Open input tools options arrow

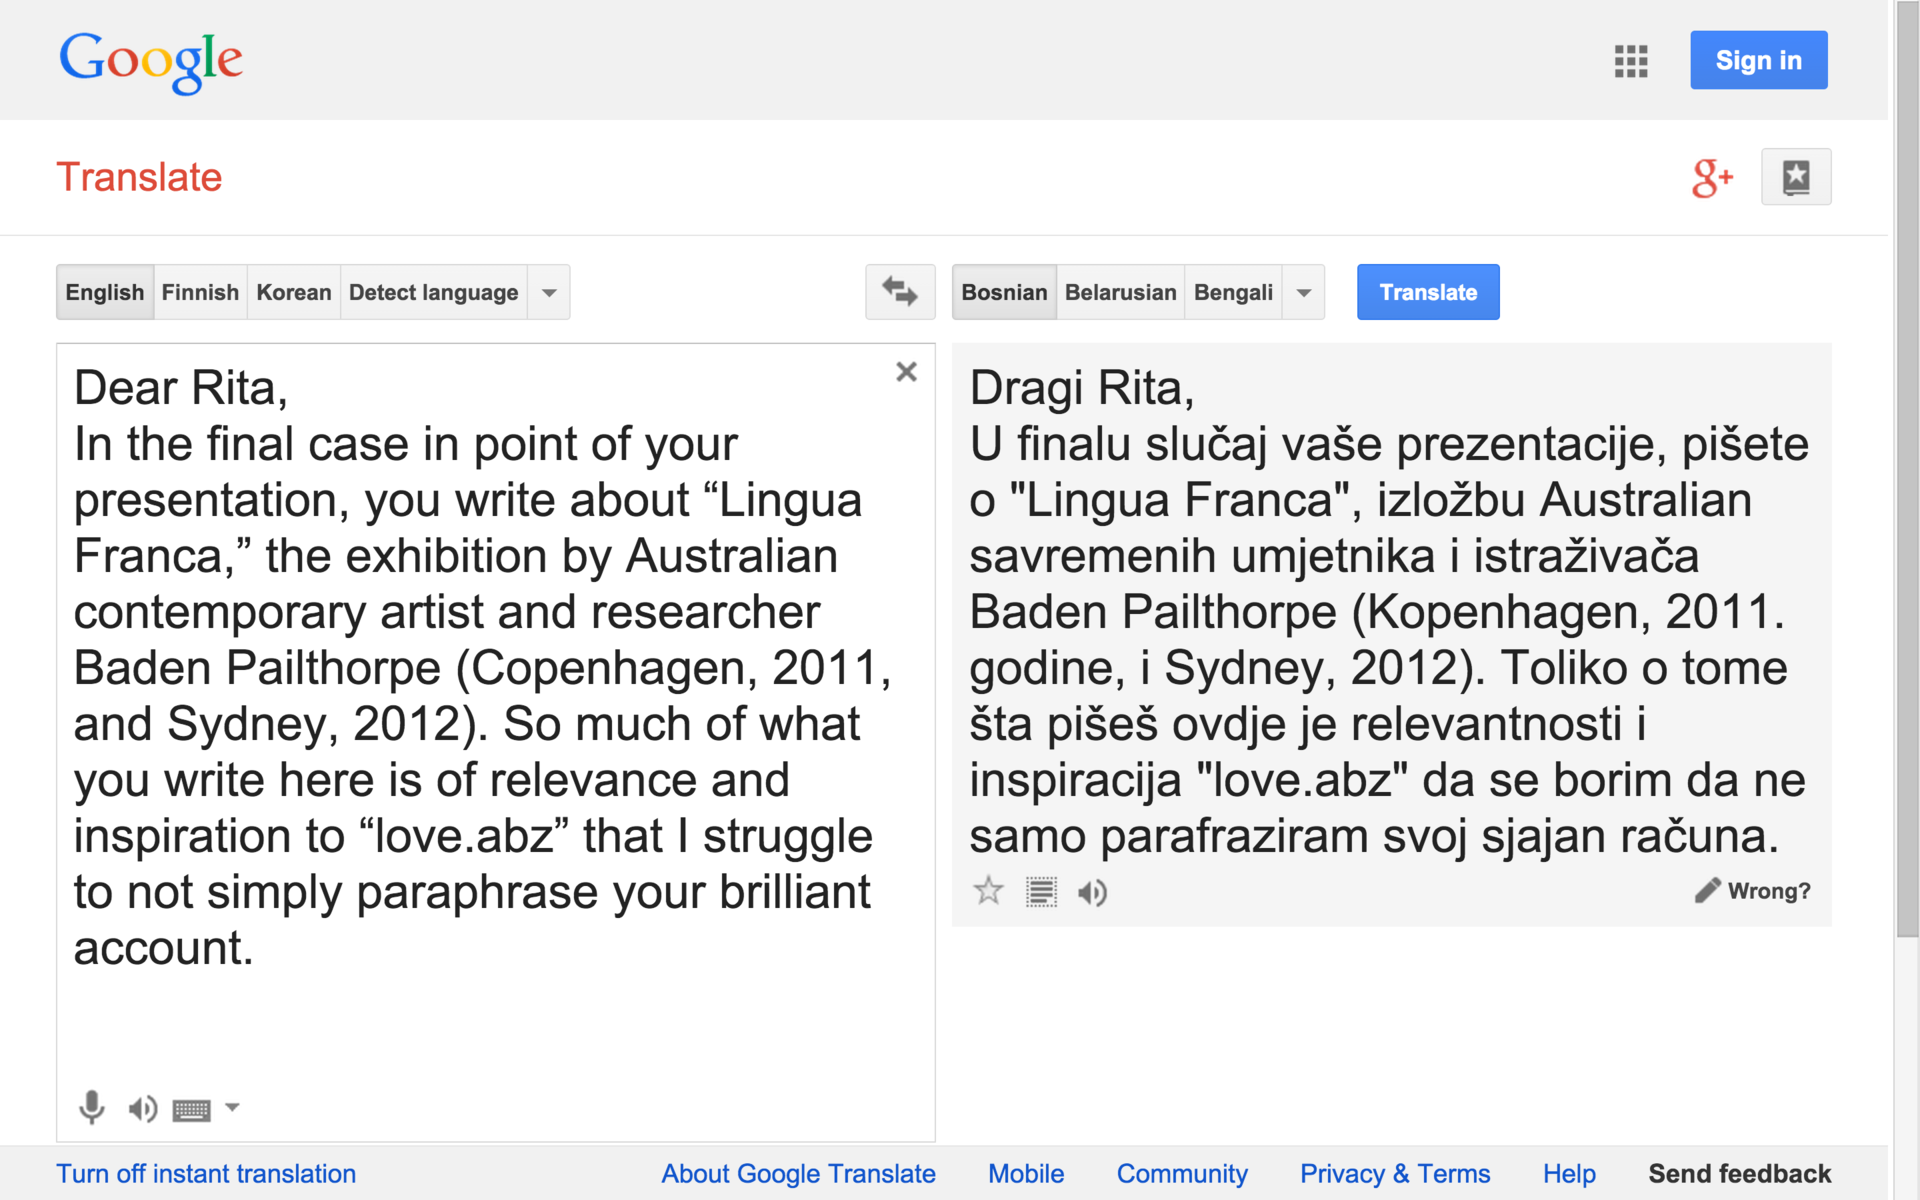pos(232,1107)
